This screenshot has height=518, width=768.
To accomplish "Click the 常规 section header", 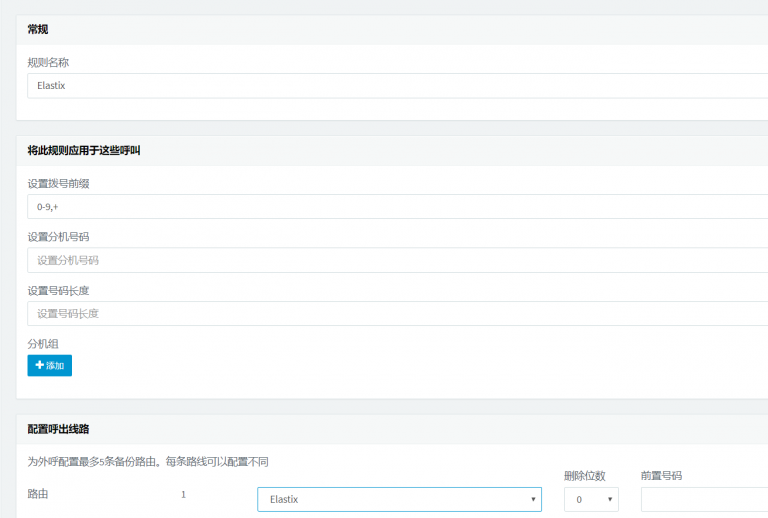I will click(38, 30).
